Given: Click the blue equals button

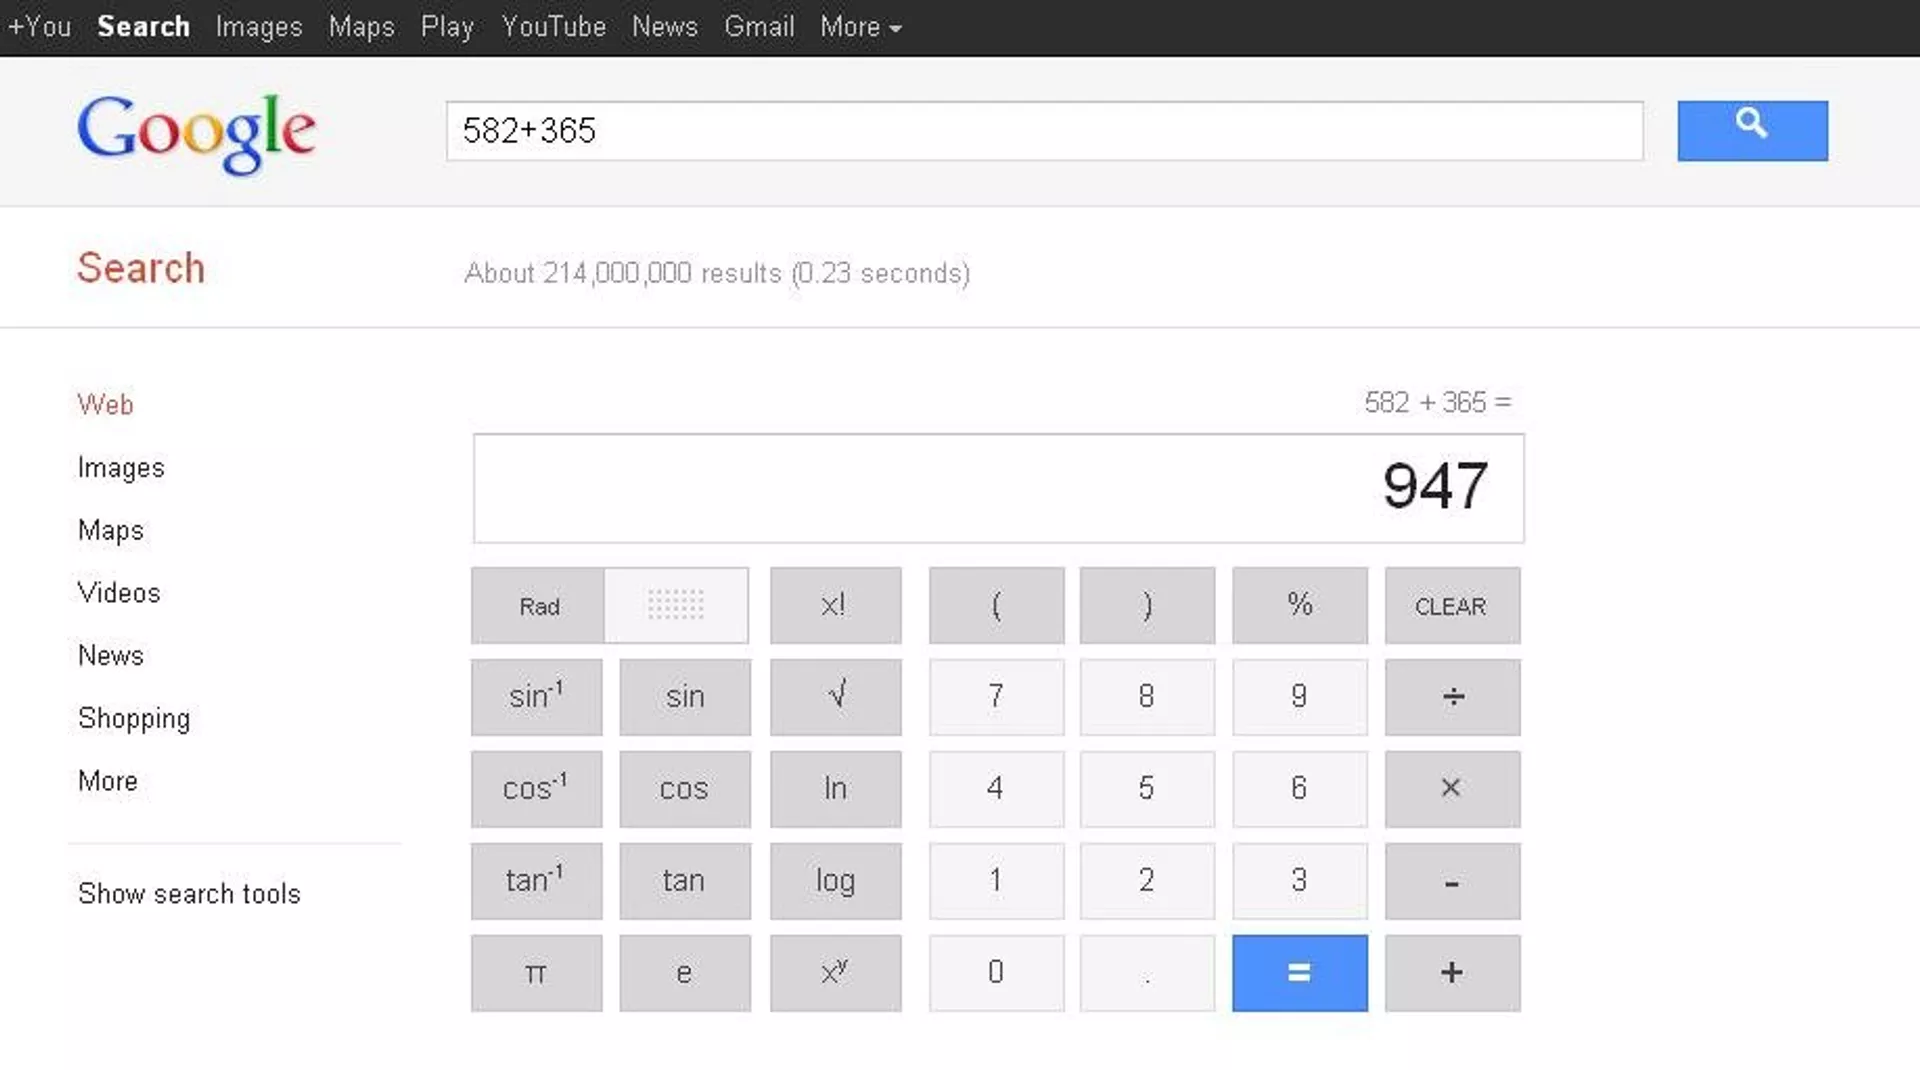Looking at the screenshot, I should tap(1299, 973).
